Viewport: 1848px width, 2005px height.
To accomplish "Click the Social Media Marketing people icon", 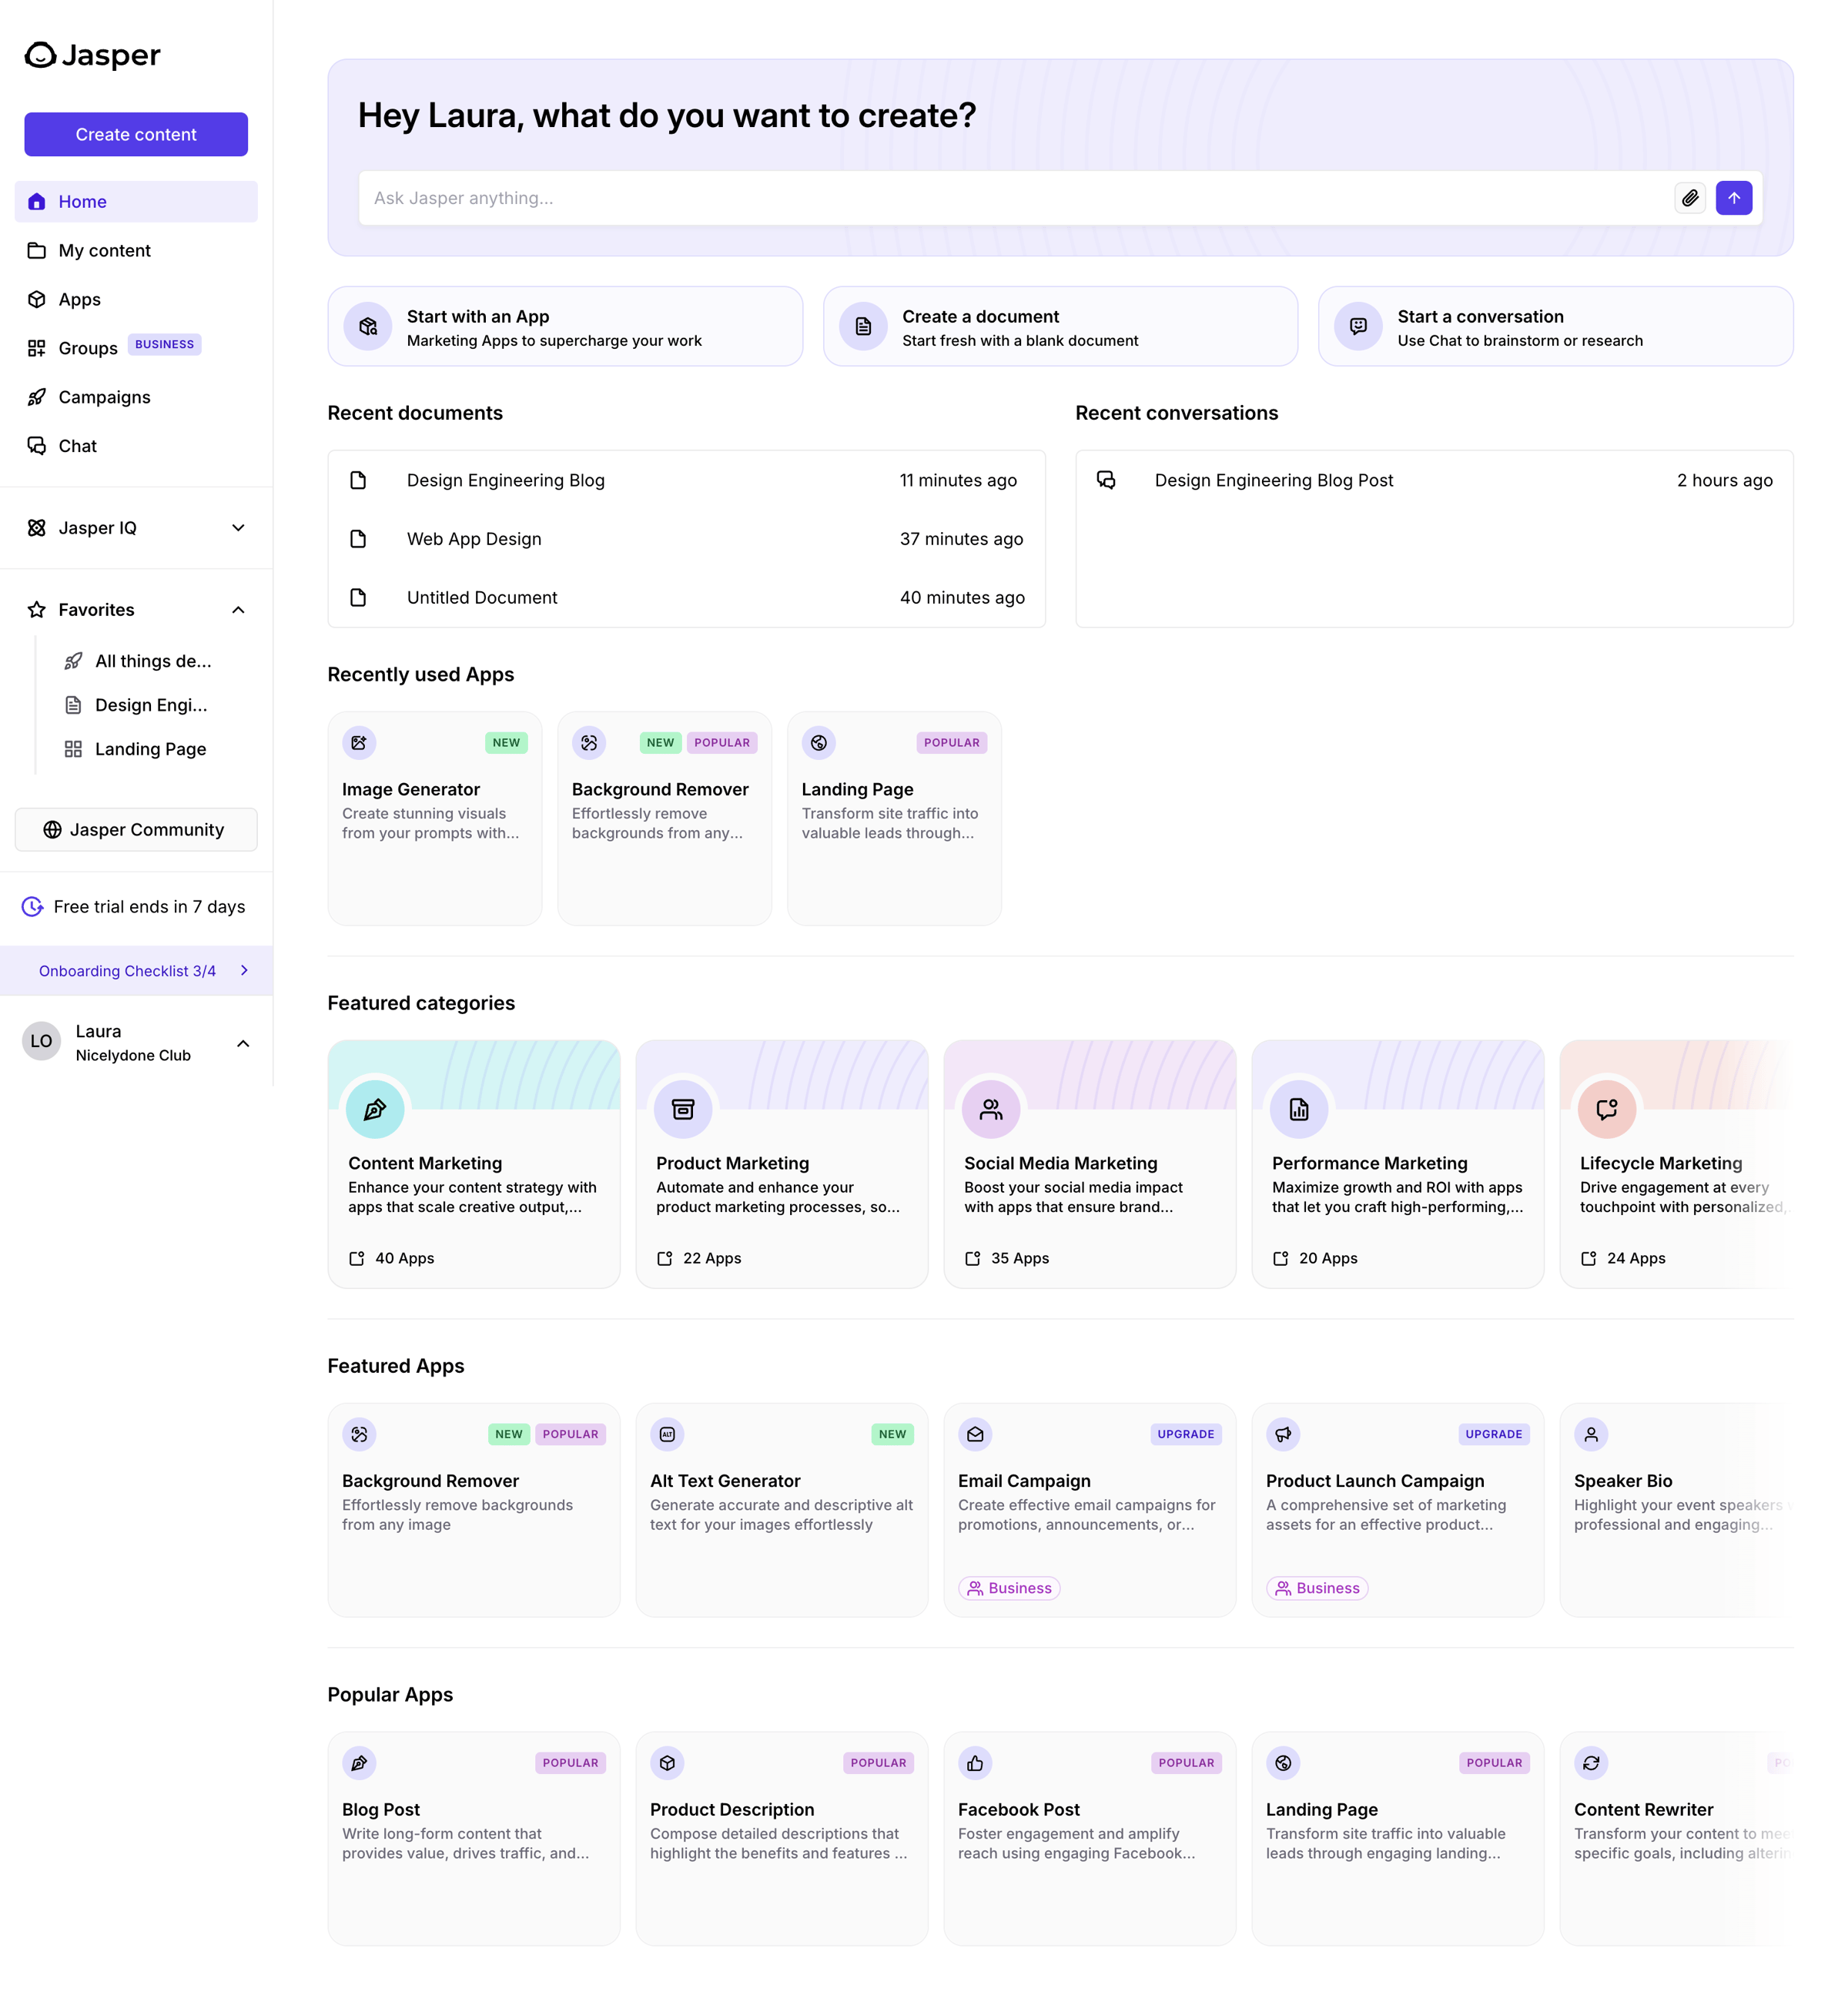I will tap(991, 1109).
